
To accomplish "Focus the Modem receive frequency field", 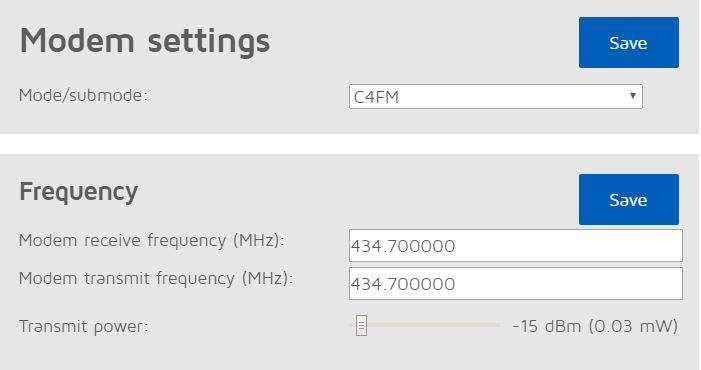I will [515, 246].
